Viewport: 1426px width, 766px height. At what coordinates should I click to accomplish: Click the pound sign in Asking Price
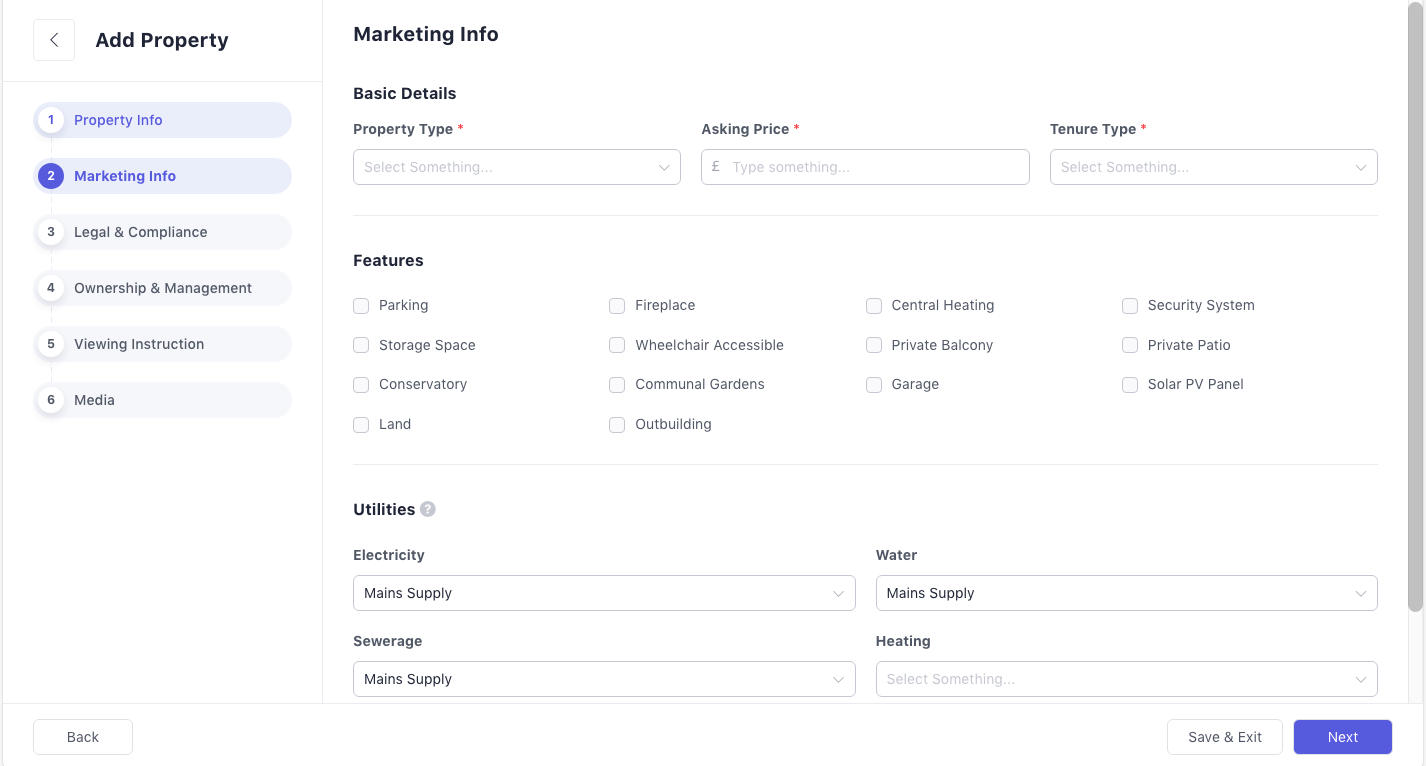(x=716, y=167)
